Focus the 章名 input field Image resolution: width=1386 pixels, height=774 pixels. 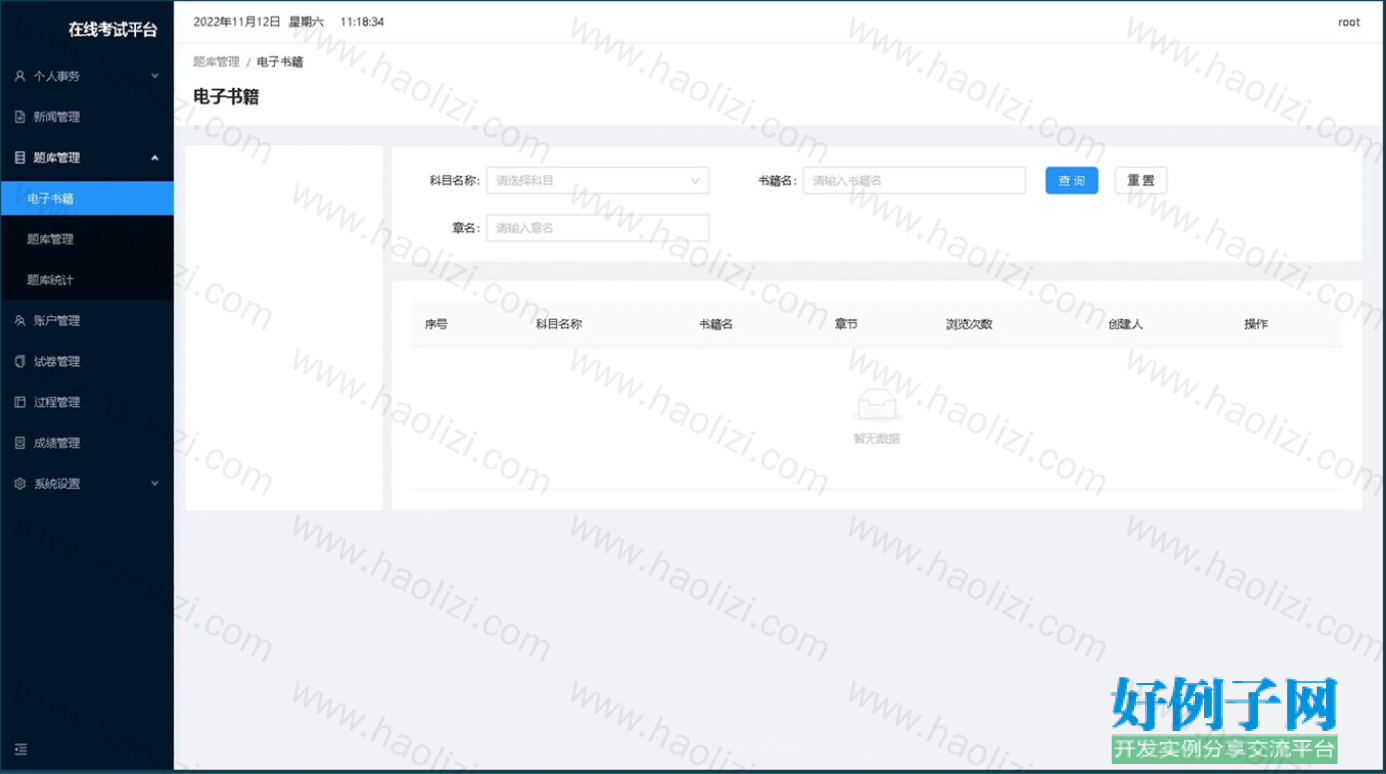coord(598,228)
